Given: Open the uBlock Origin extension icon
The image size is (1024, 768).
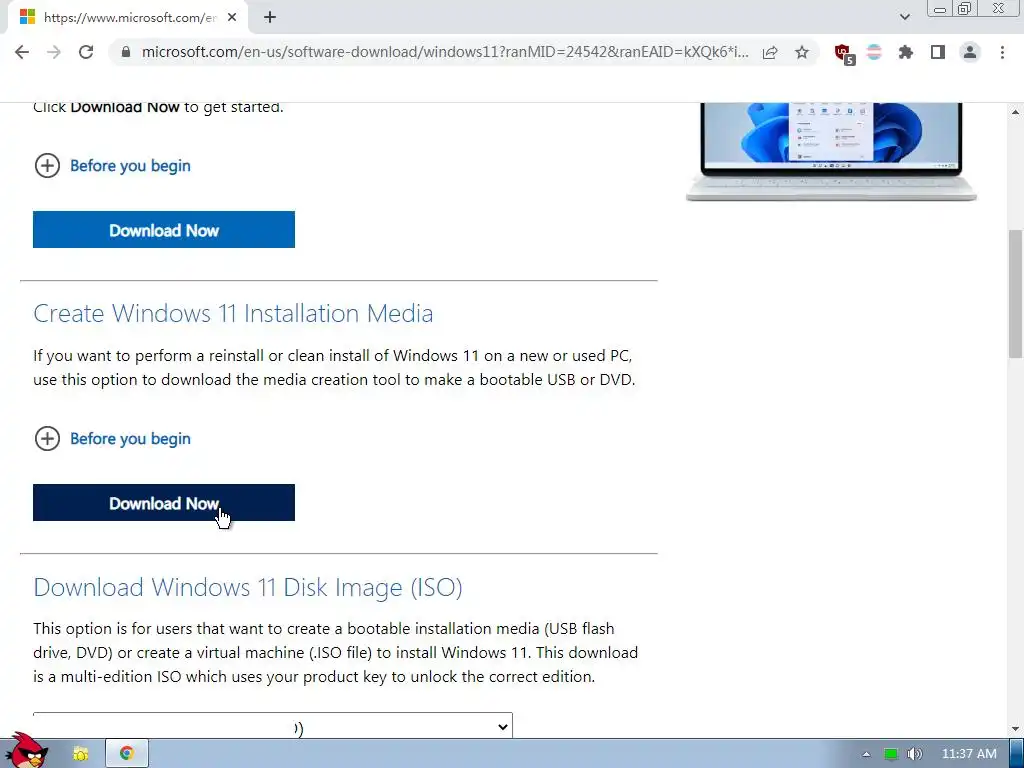Looking at the screenshot, I should (x=844, y=53).
